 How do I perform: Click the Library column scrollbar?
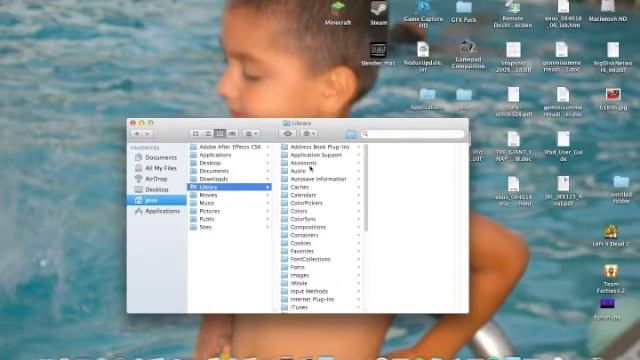(x=366, y=188)
